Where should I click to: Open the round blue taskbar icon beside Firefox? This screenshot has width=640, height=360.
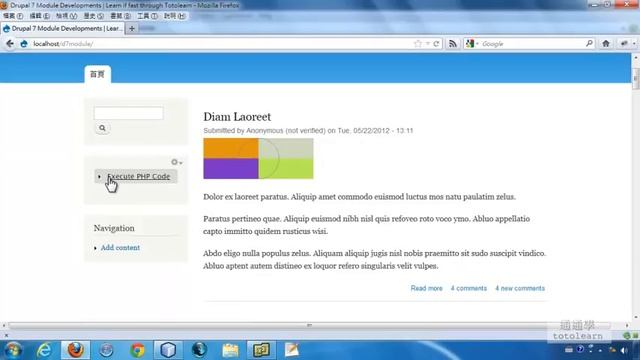tap(107, 350)
